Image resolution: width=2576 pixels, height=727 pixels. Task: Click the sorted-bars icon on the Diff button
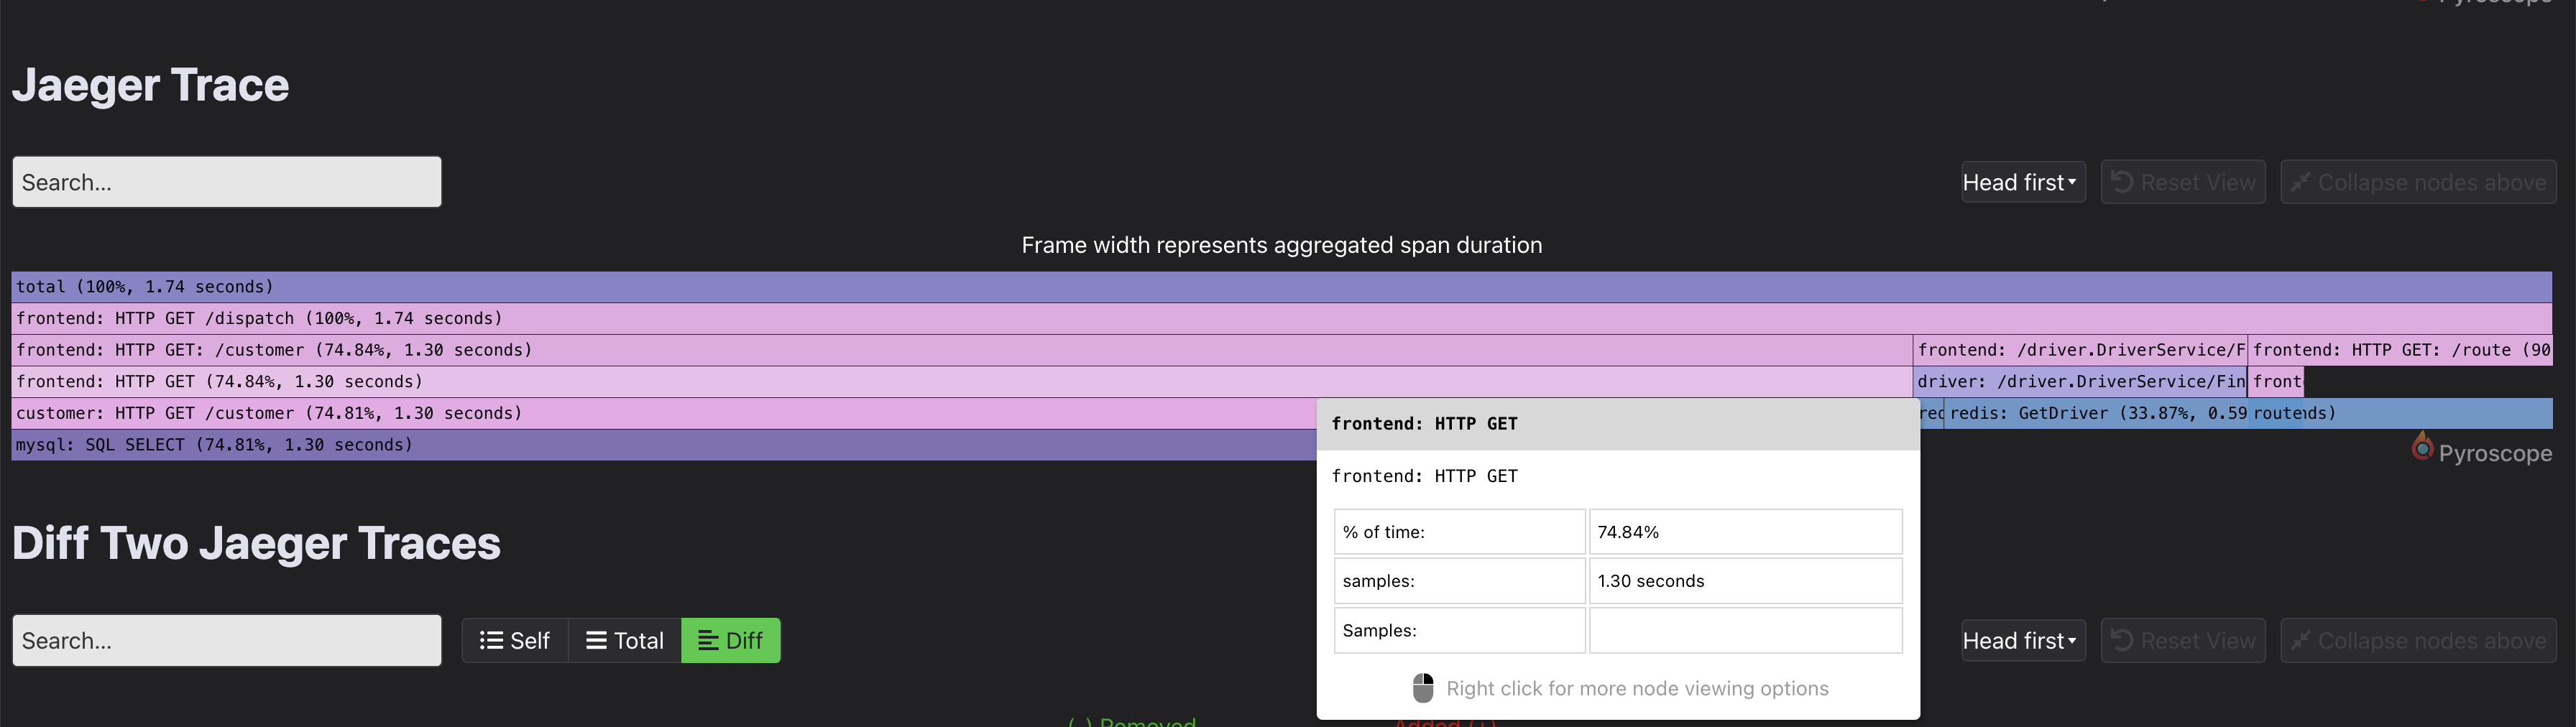click(x=707, y=640)
